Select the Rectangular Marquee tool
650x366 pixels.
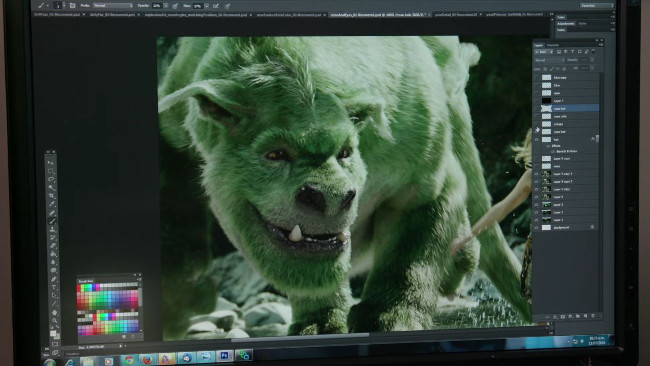coord(51,171)
